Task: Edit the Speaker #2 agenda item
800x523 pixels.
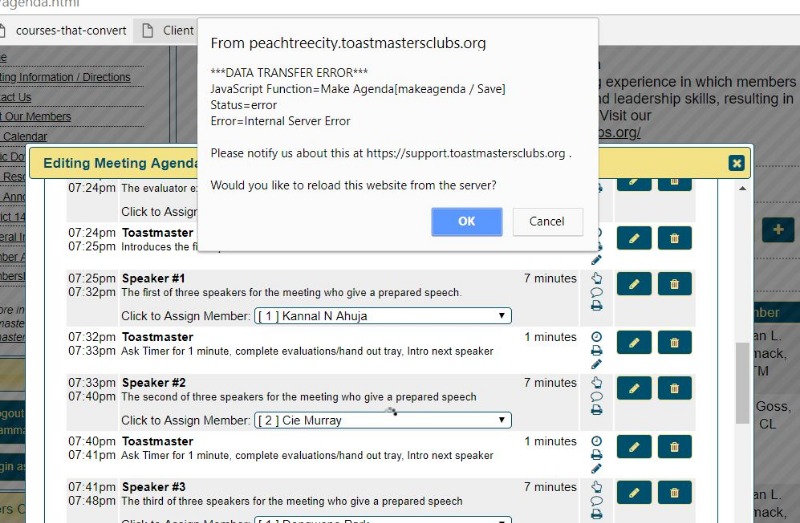Action: pyautogui.click(x=634, y=388)
